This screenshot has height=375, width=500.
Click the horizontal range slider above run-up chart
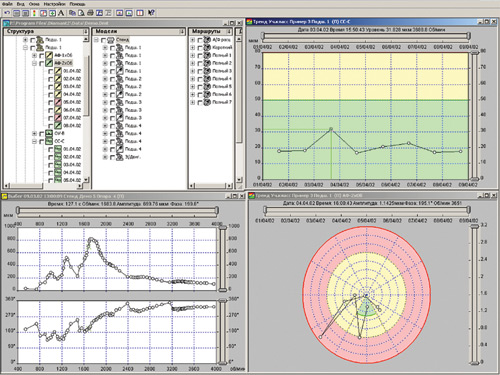click(118, 210)
